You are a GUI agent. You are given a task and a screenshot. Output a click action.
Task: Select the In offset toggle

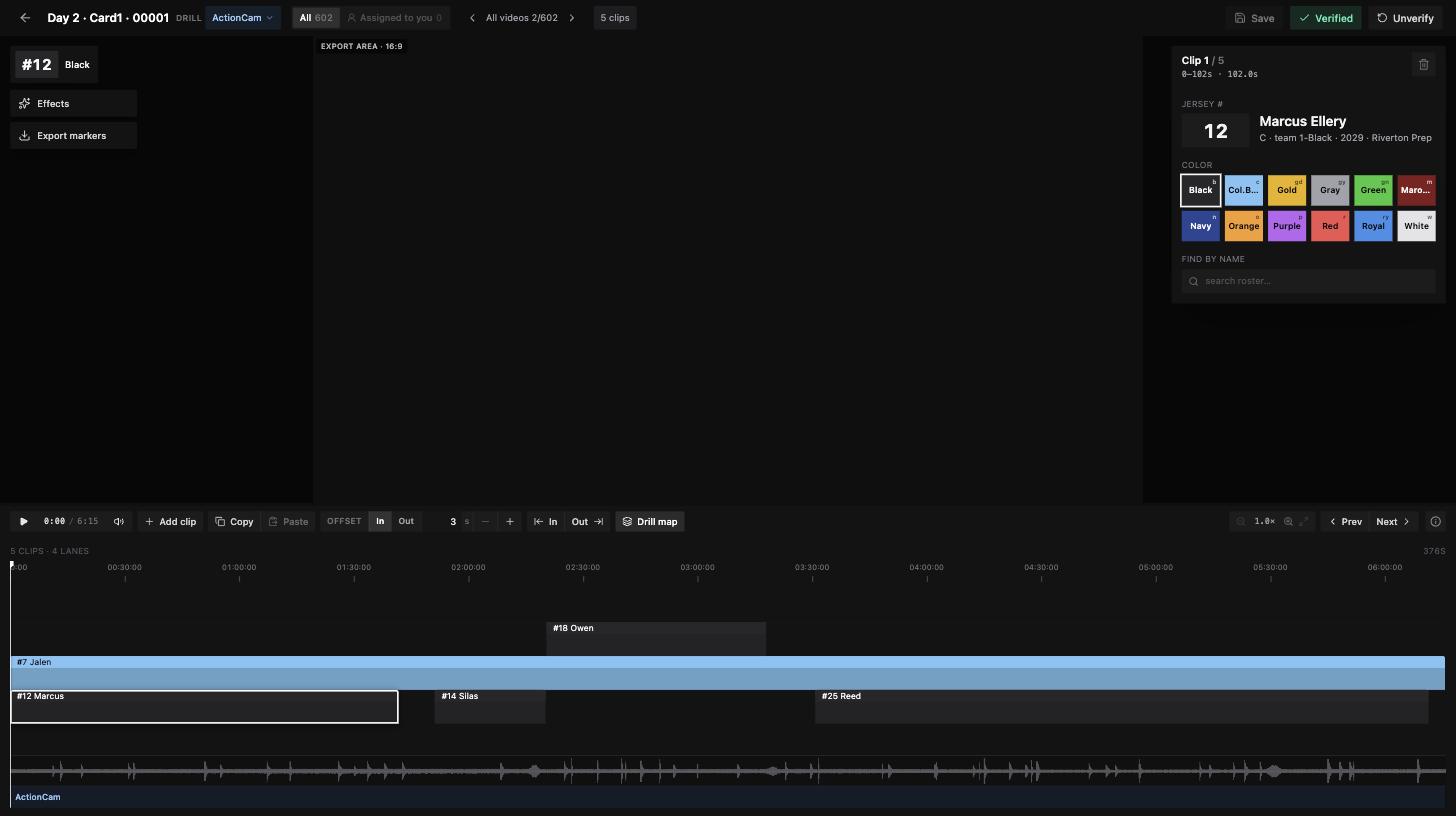click(x=380, y=521)
